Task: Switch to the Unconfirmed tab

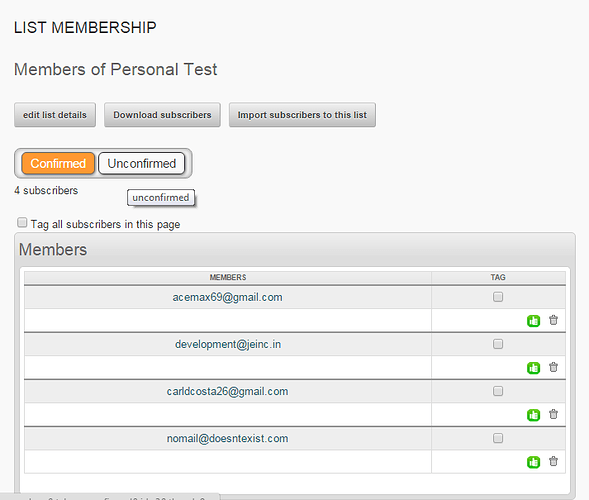Action: (x=142, y=163)
